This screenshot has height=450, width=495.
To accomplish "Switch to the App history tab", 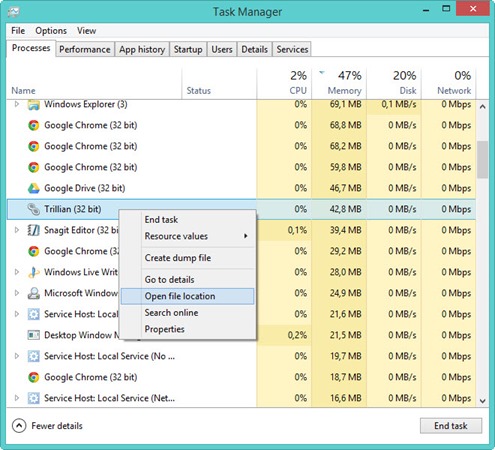I will [142, 49].
